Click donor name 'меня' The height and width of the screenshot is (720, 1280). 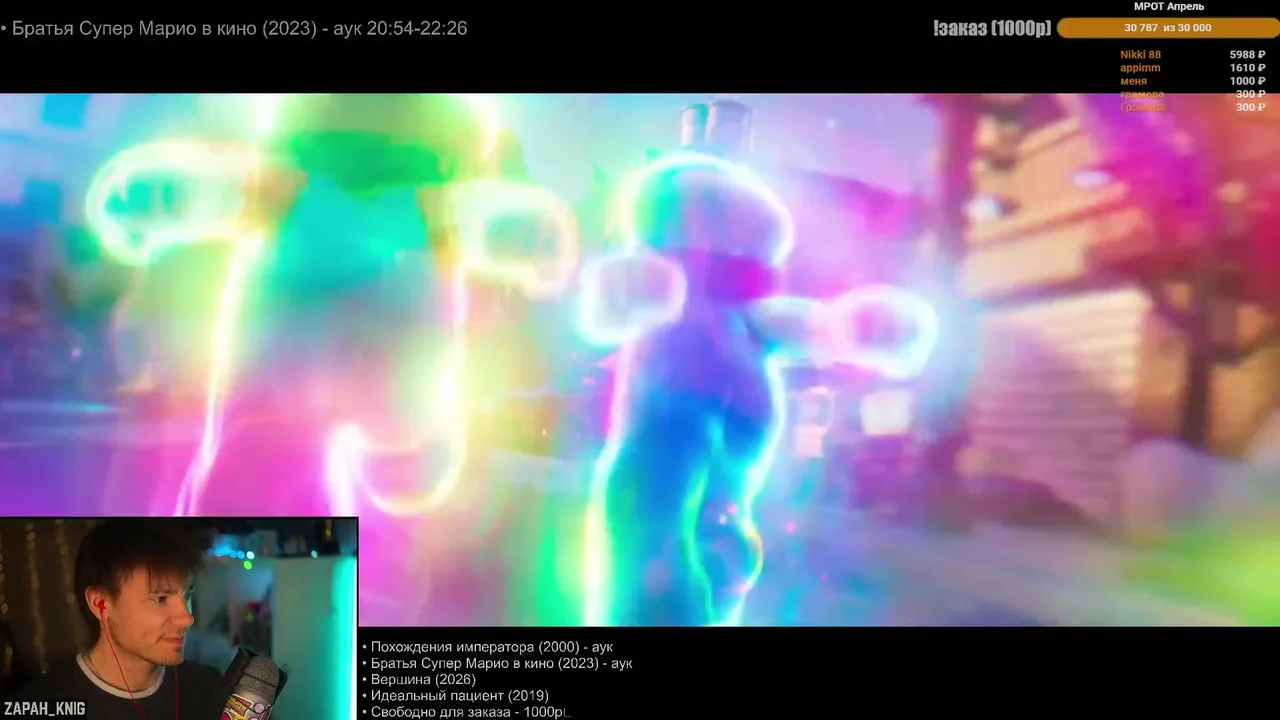1133,81
